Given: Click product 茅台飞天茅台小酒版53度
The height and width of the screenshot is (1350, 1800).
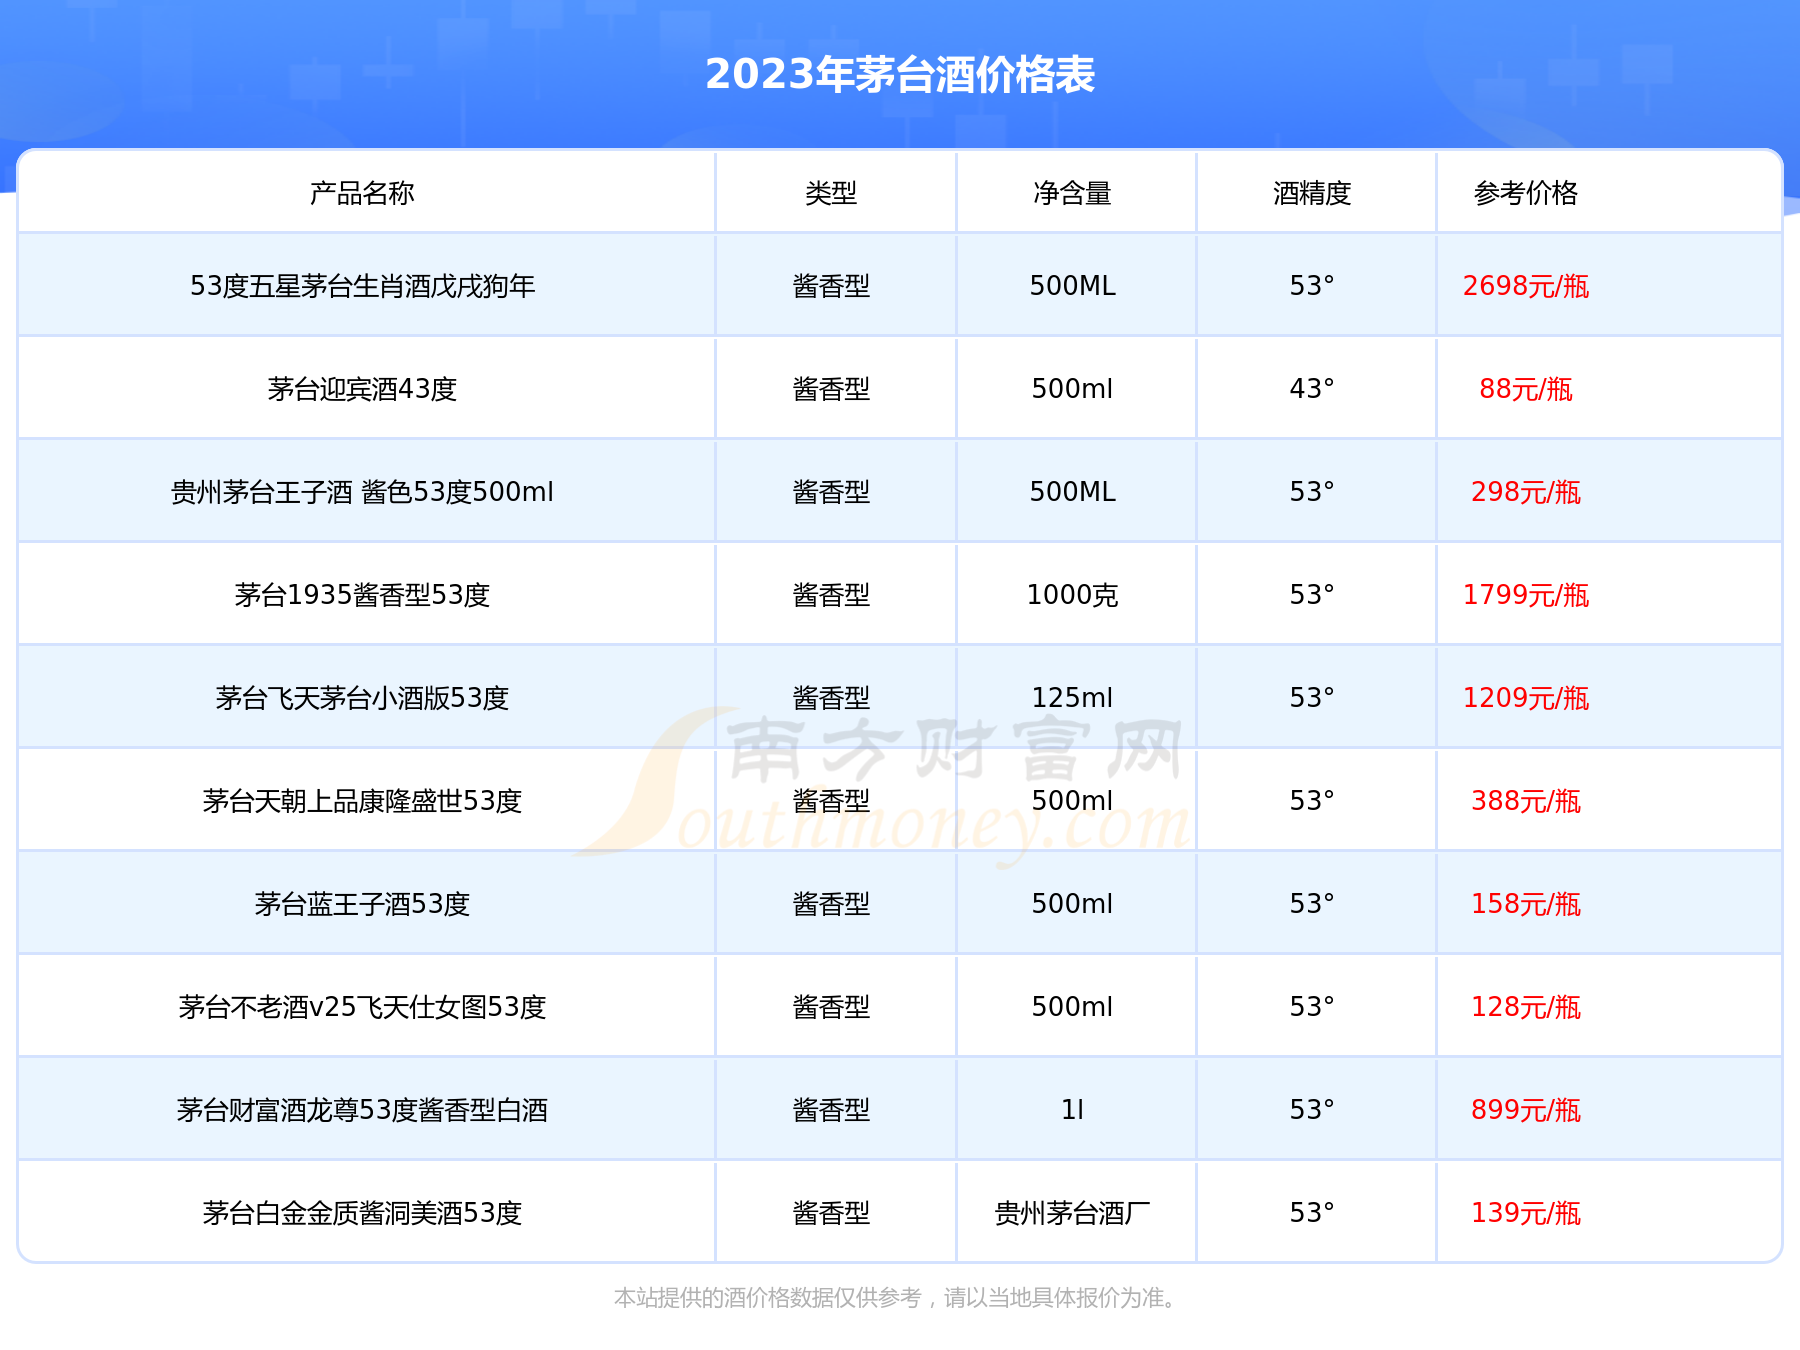Looking at the screenshot, I should (362, 698).
